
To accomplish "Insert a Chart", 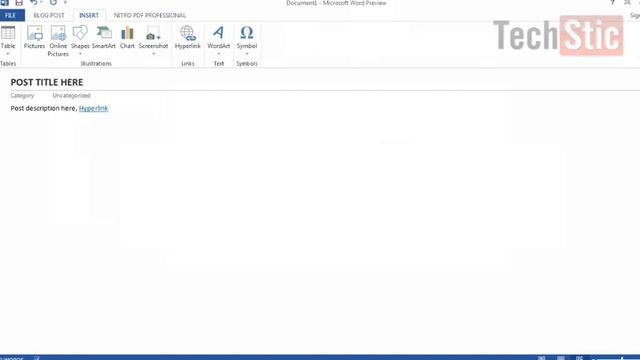I will [x=127, y=38].
